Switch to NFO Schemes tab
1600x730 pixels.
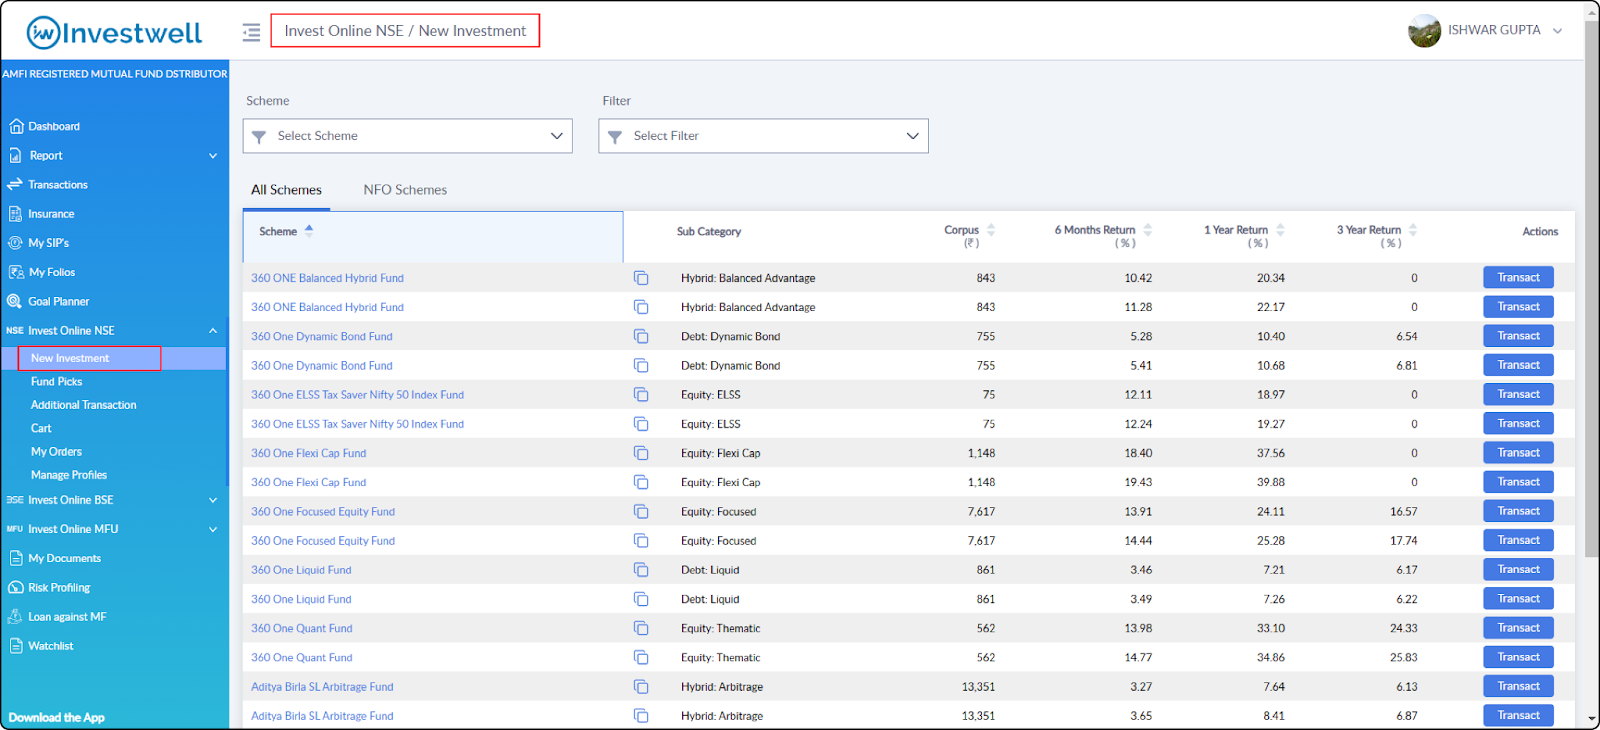(405, 190)
